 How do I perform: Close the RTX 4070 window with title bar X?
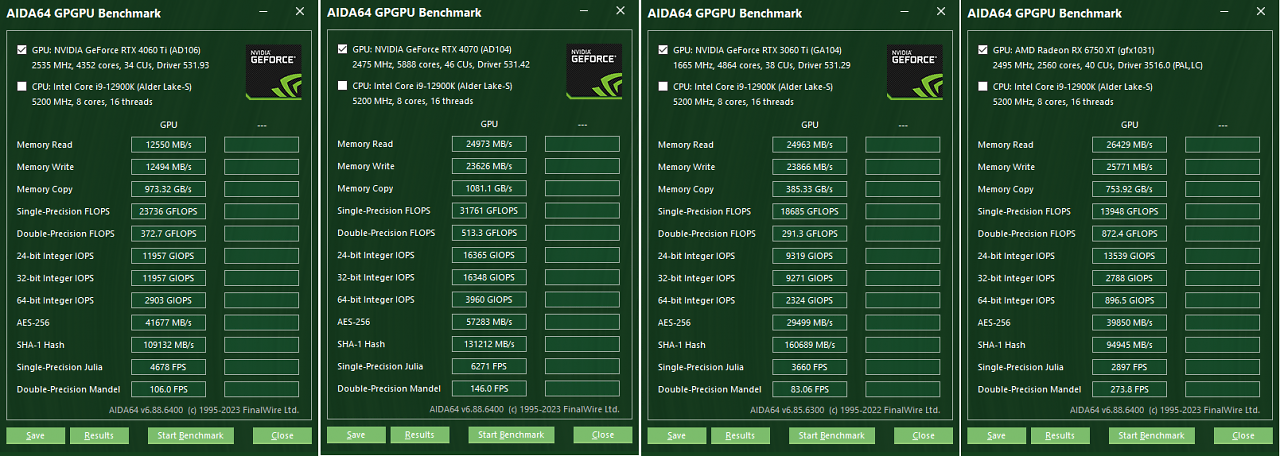621,12
